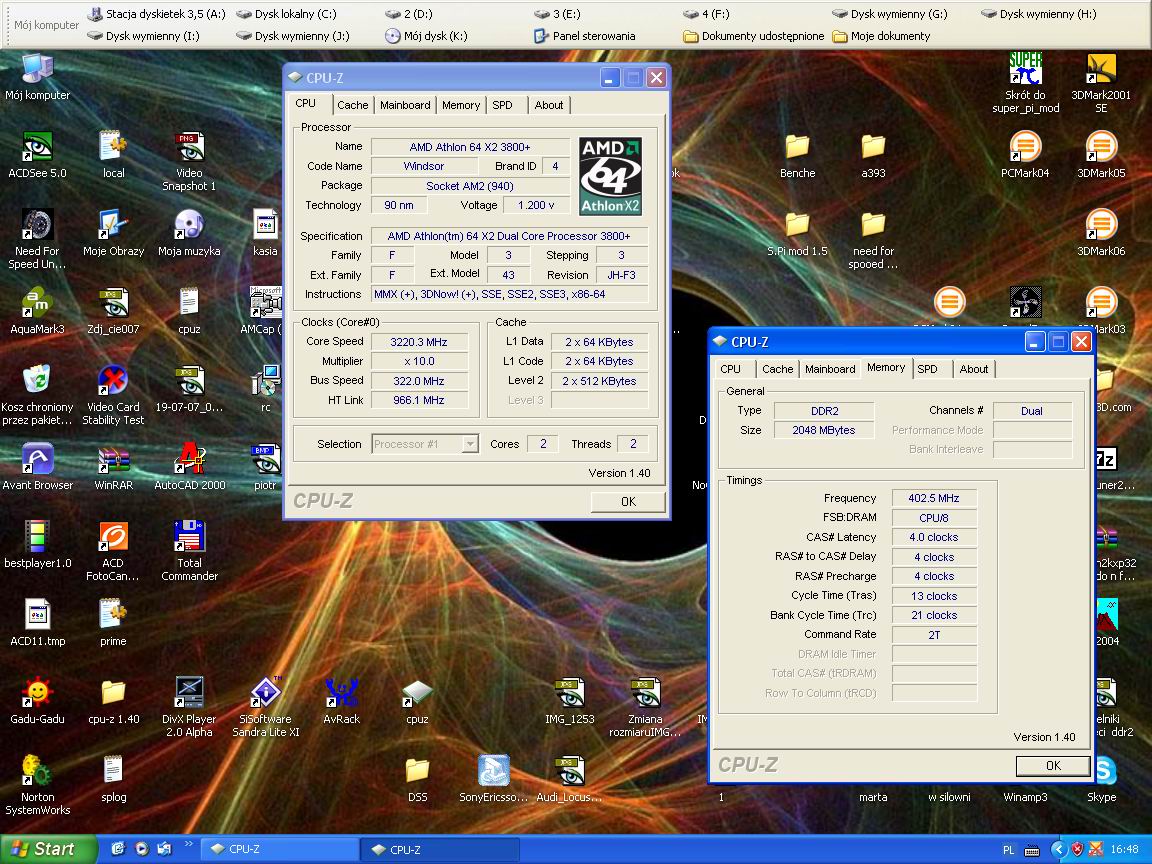Open PCMark04 desktop shortcut
Image resolution: width=1152 pixels, height=864 pixels.
pos(1026,154)
